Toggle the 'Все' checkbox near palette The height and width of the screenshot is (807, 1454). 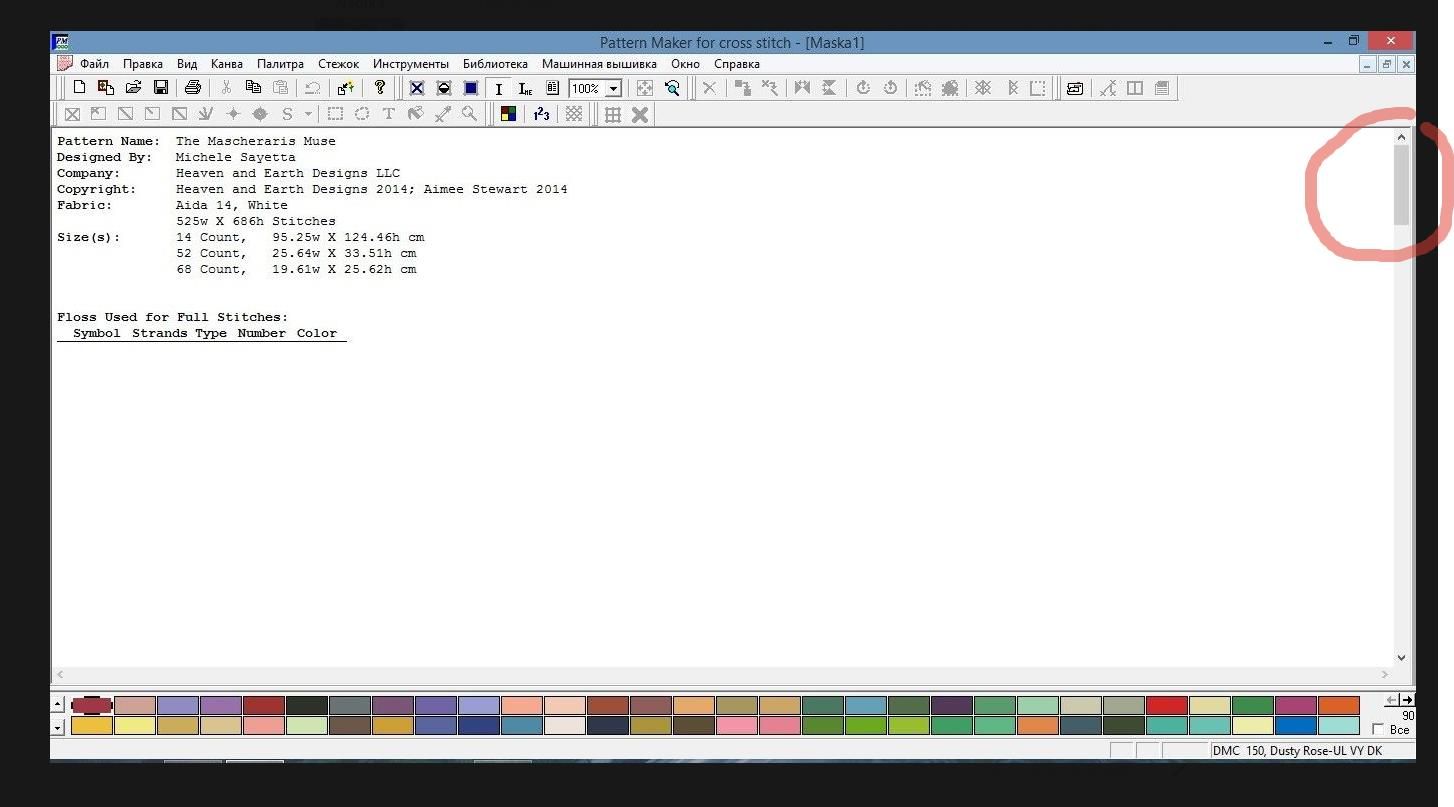[x=1379, y=730]
